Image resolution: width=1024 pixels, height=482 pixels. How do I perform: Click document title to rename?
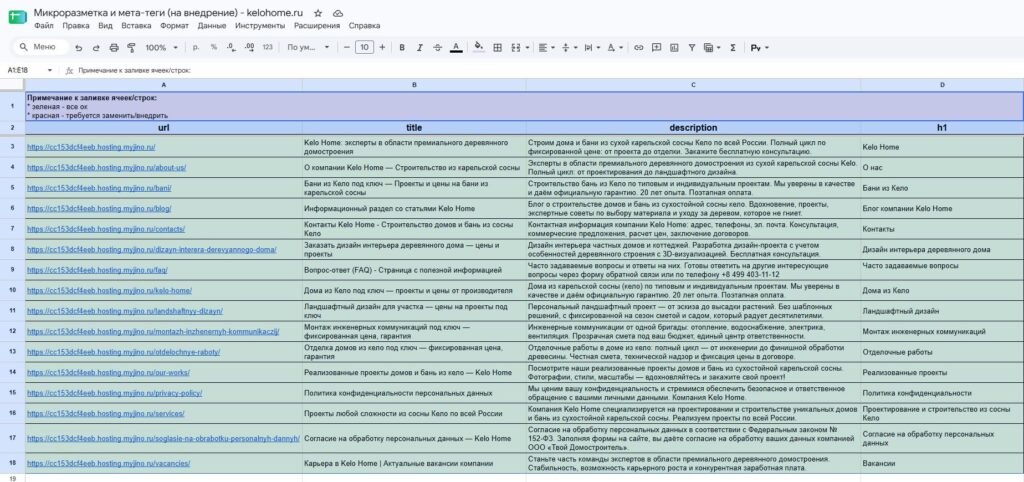168,13
